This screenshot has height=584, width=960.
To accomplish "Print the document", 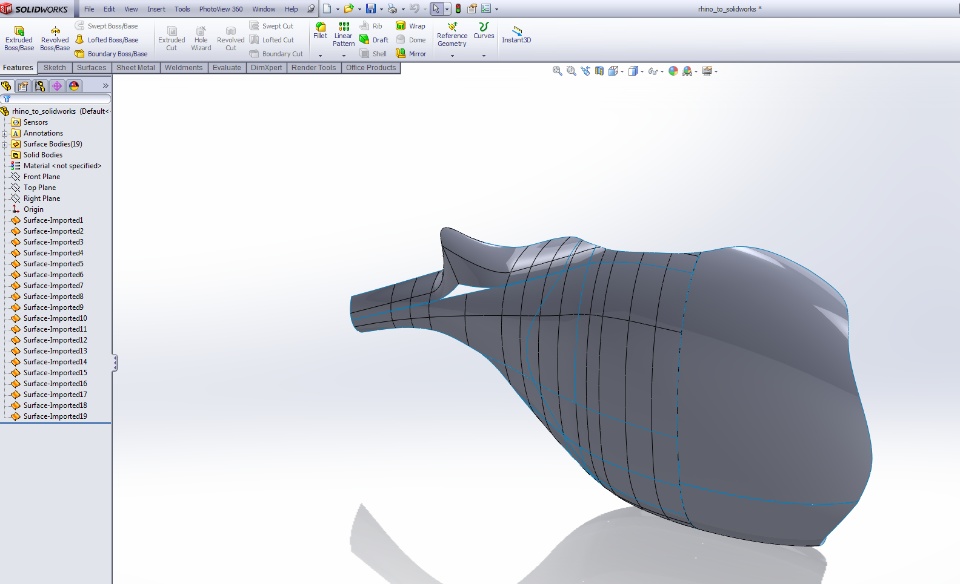I will (x=392, y=9).
